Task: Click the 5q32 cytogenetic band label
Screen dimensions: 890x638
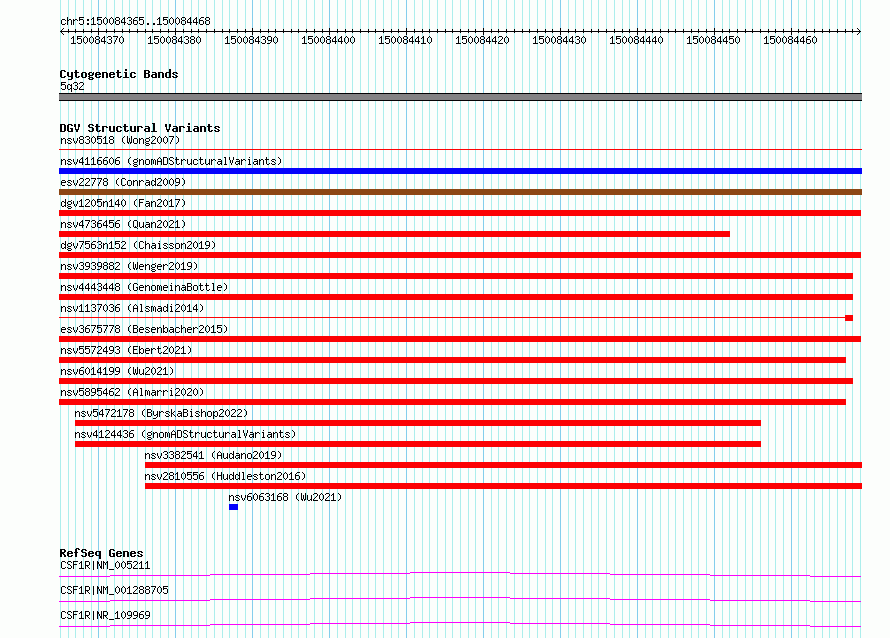Action: [72, 86]
